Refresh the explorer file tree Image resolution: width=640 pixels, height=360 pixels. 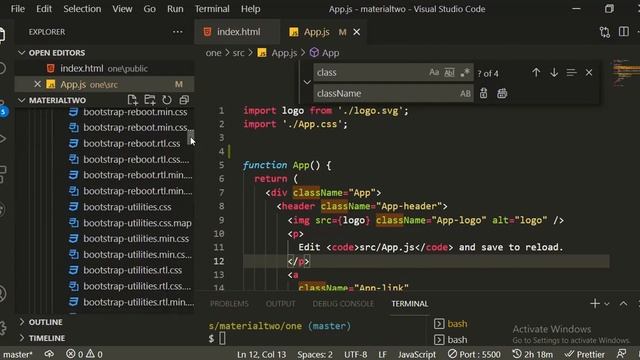[167, 100]
